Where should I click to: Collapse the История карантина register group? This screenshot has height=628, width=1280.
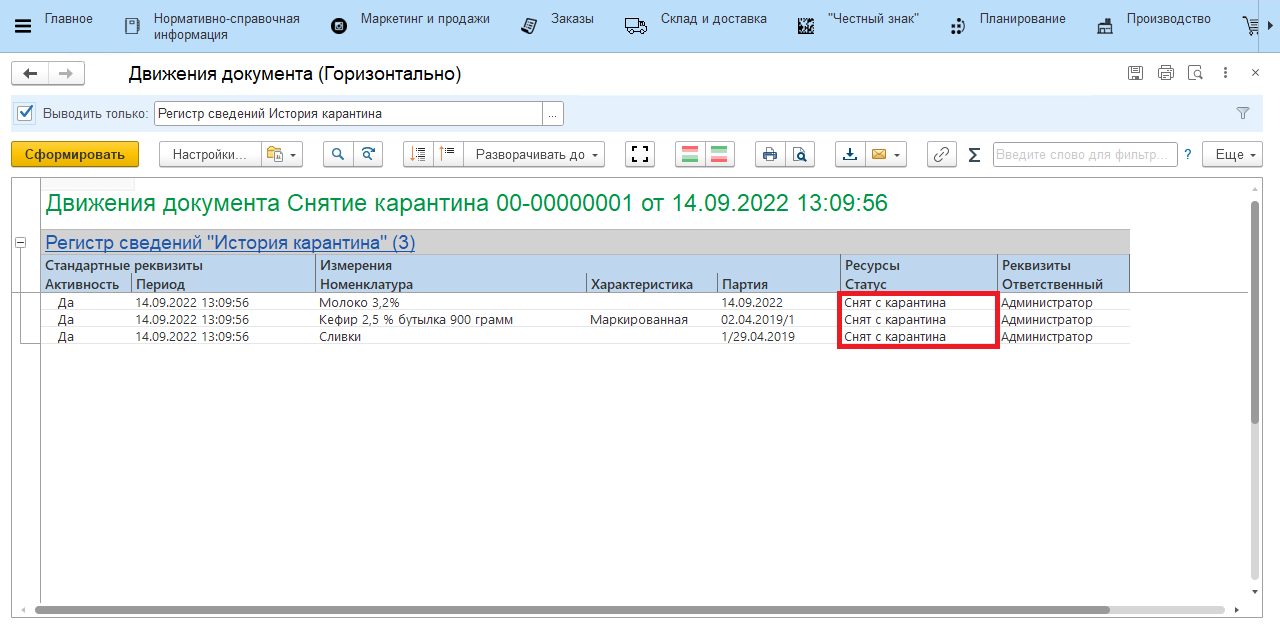(20, 242)
